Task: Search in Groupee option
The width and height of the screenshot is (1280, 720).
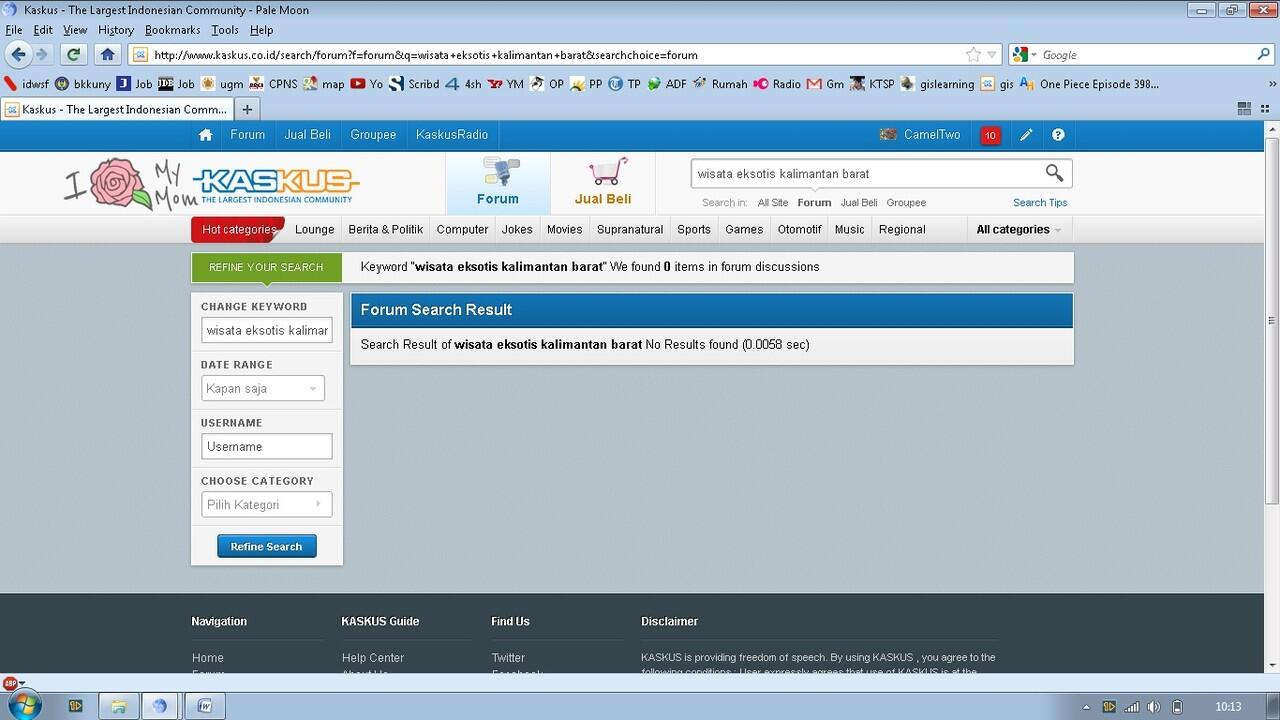Action: (906, 202)
